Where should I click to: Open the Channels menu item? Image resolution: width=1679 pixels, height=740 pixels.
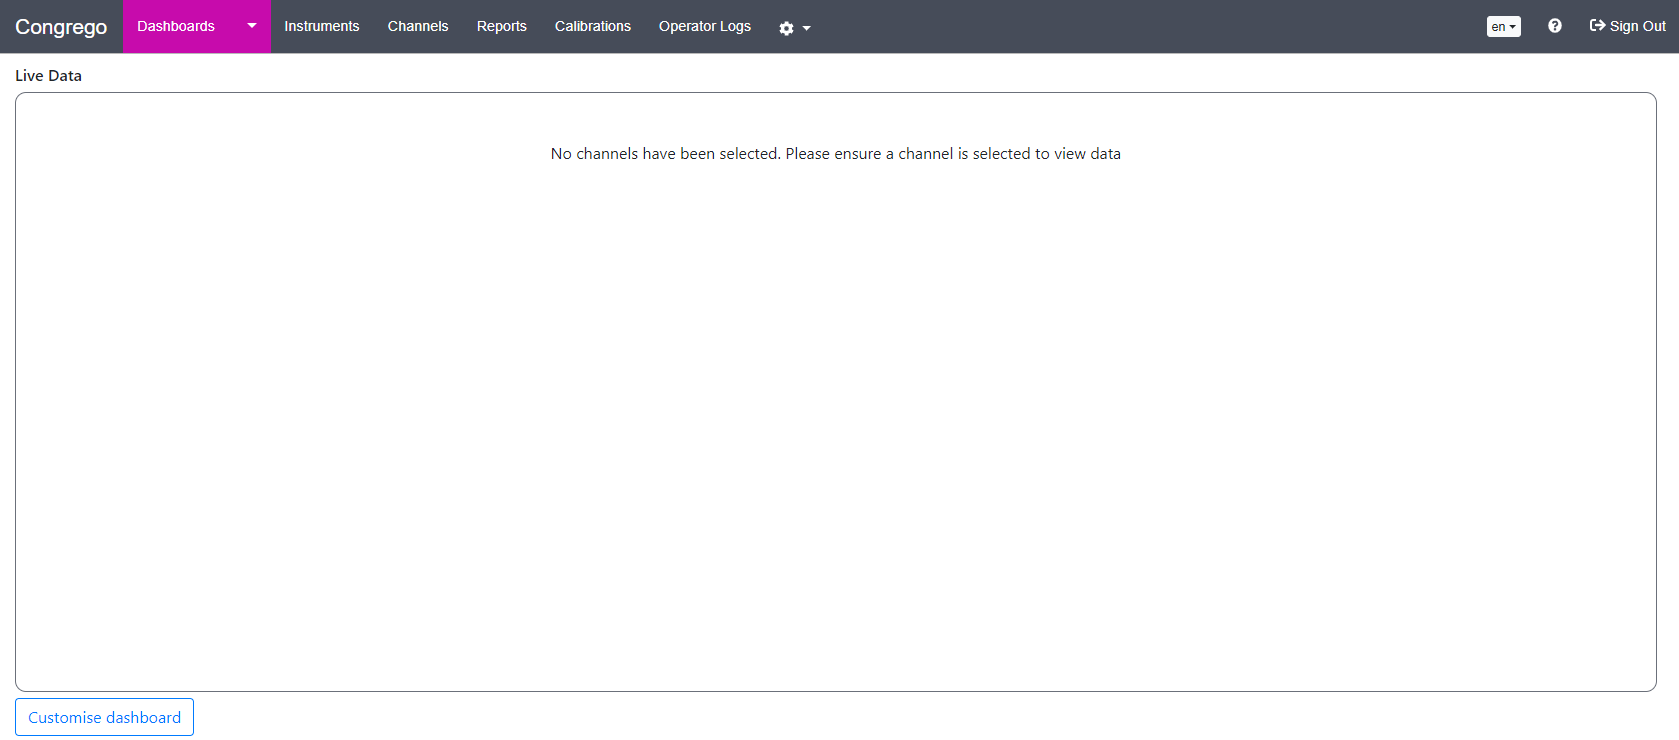coord(418,26)
